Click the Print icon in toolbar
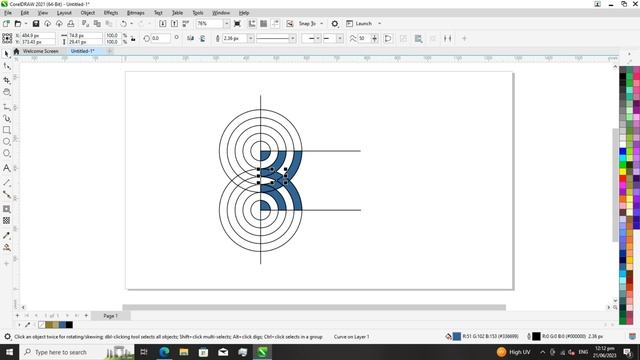640x360 pixels. click(71, 24)
